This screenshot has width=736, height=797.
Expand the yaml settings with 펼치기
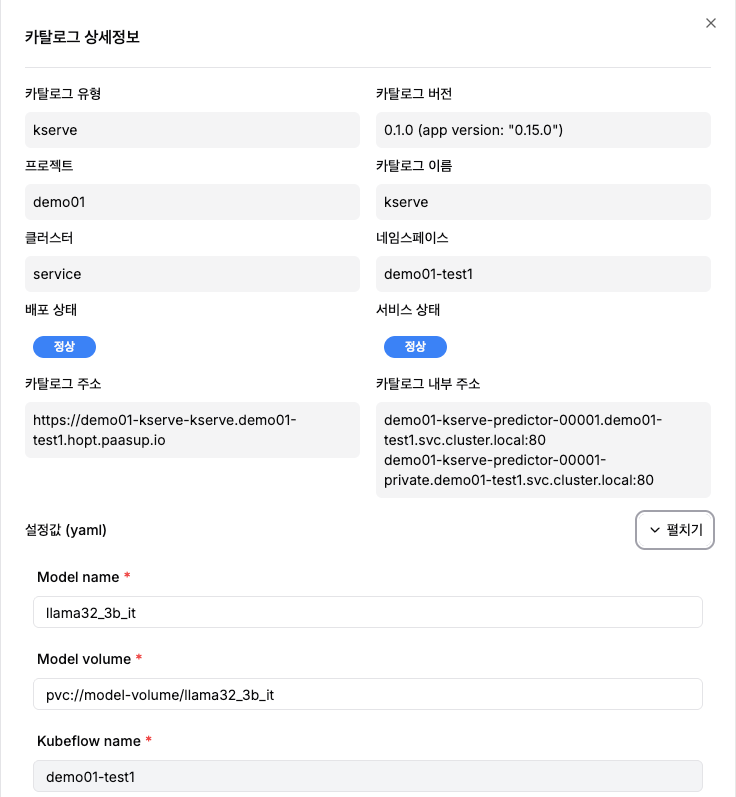click(x=674, y=530)
